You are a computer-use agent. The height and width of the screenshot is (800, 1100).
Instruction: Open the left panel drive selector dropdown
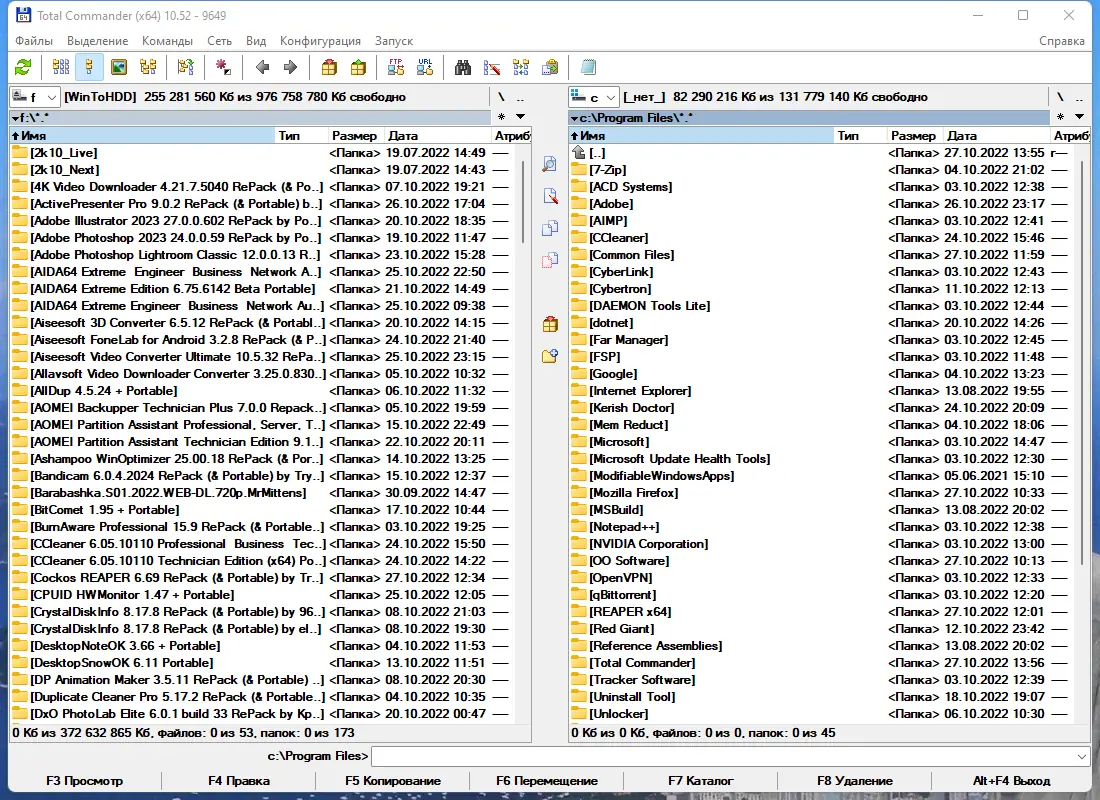click(50, 97)
